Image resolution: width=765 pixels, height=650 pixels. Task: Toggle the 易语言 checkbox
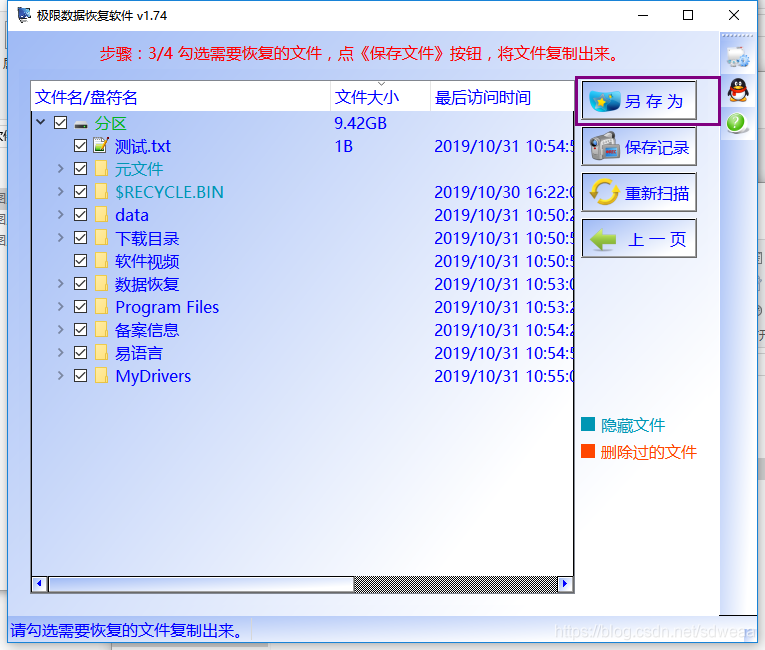click(x=81, y=352)
